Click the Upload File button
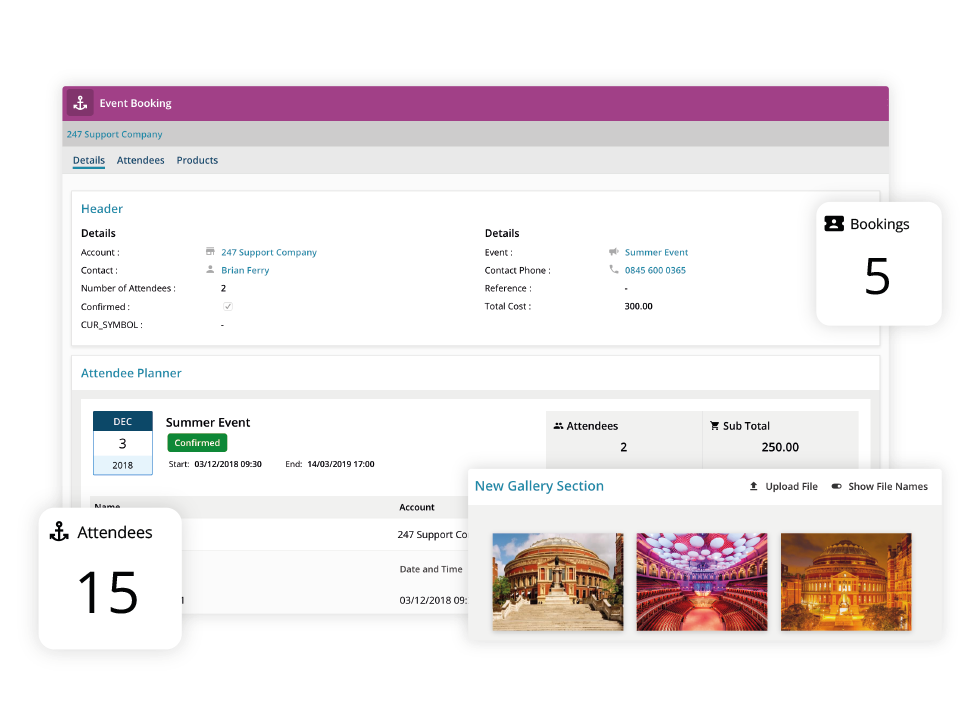Screen dimensions: 960x720 784,486
